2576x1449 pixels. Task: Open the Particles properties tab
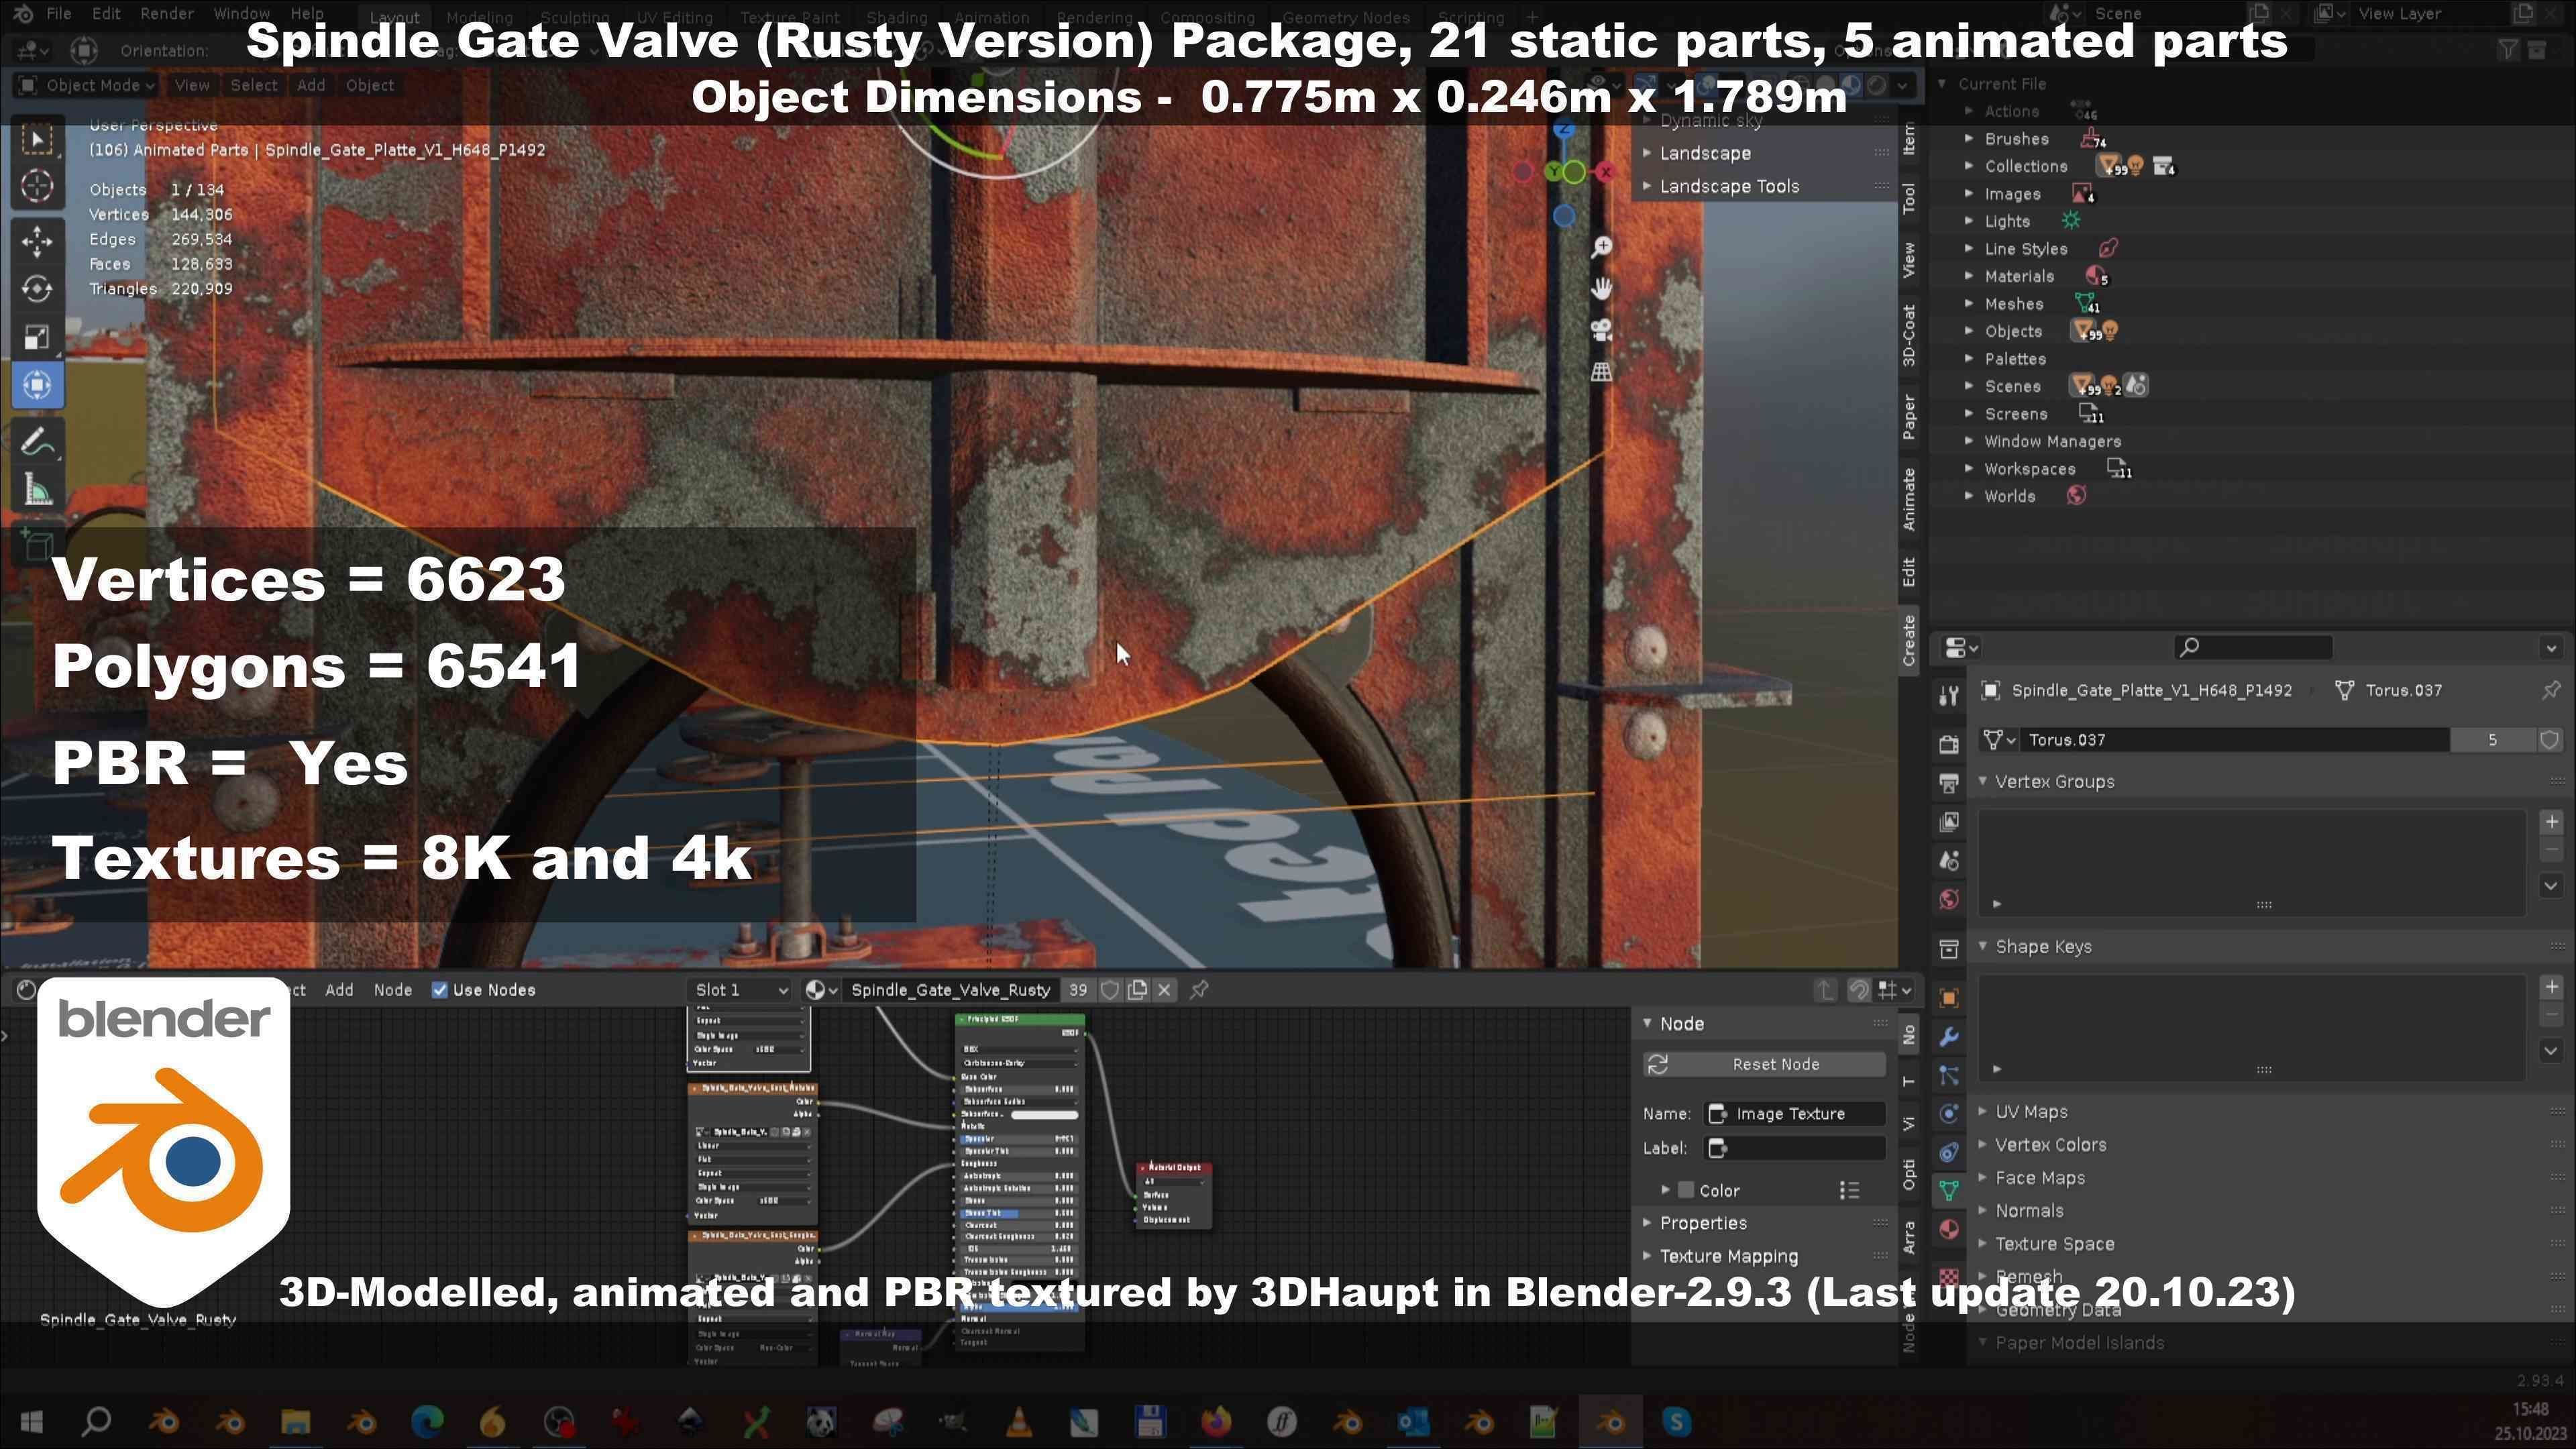point(1948,1076)
